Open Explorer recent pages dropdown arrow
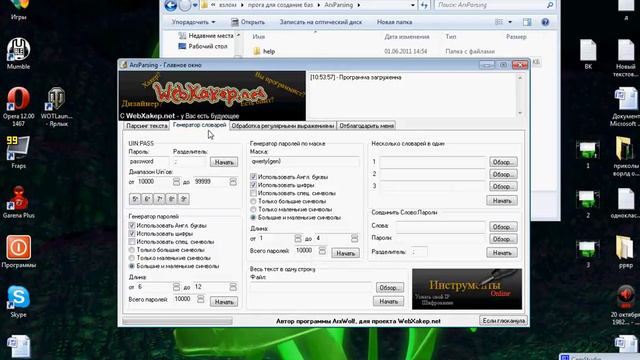This screenshot has width=640, height=360. pos(195,5)
